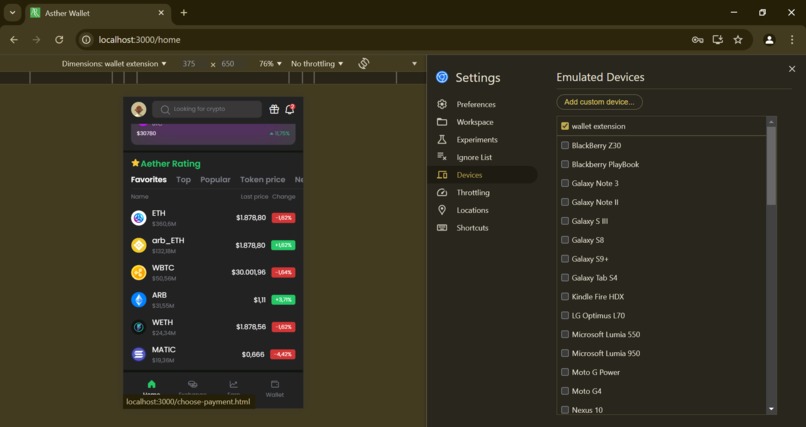806x427 pixels.
Task: Close the DevTools Settings panel
Action: click(x=792, y=69)
